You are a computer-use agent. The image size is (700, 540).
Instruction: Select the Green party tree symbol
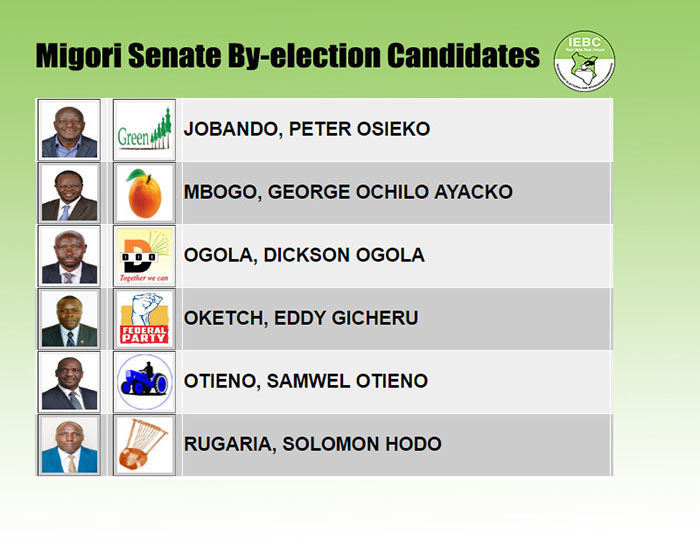click(x=144, y=130)
